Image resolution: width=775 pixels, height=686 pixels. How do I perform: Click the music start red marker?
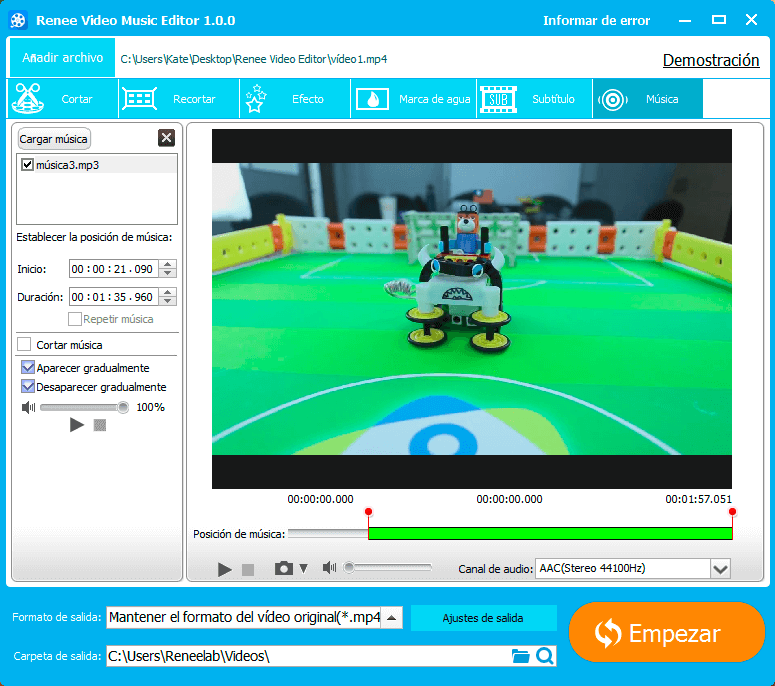(x=368, y=512)
